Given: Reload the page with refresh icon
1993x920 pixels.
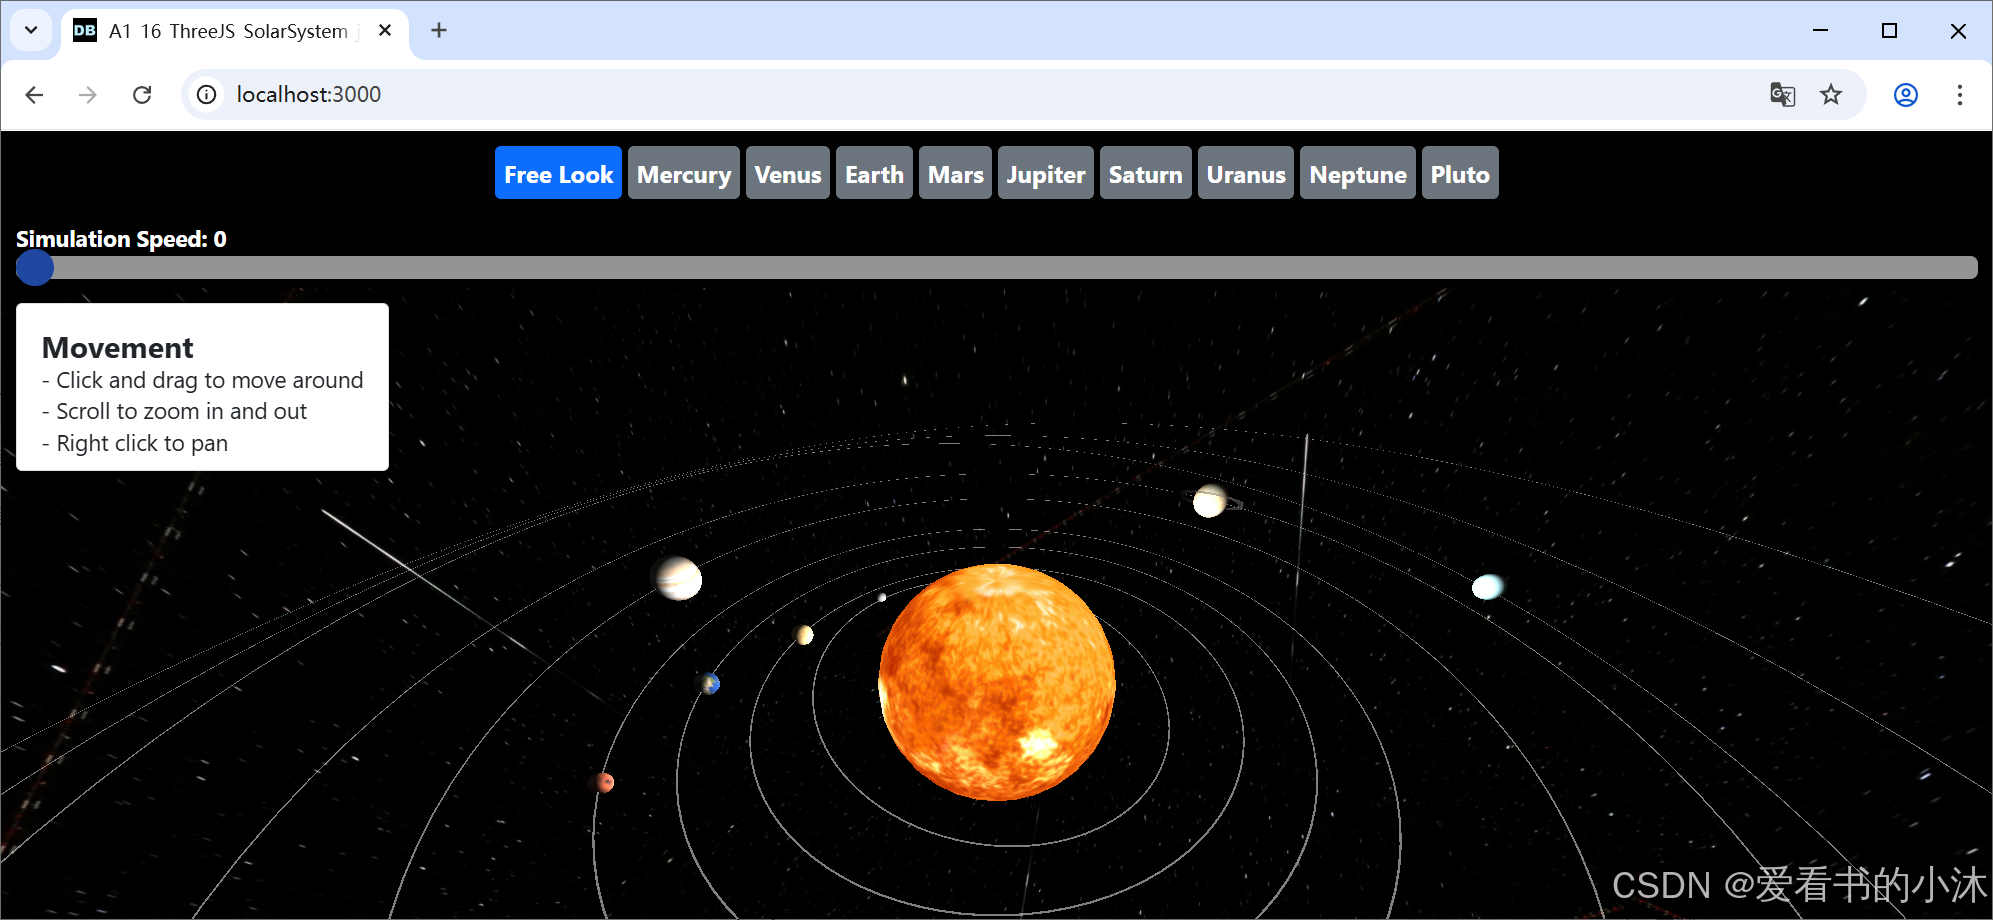Looking at the screenshot, I should [142, 94].
